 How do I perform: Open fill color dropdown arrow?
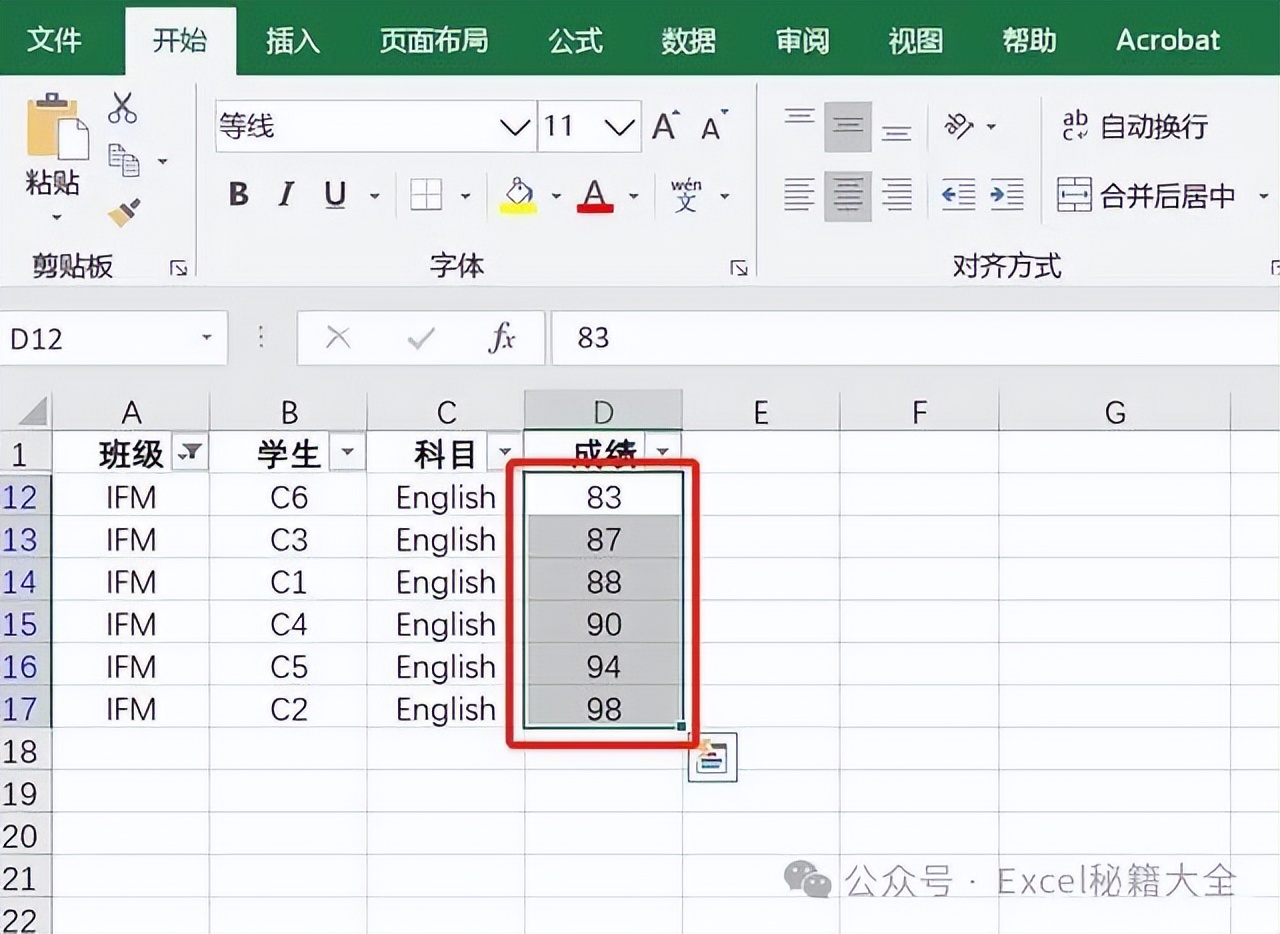coord(556,196)
